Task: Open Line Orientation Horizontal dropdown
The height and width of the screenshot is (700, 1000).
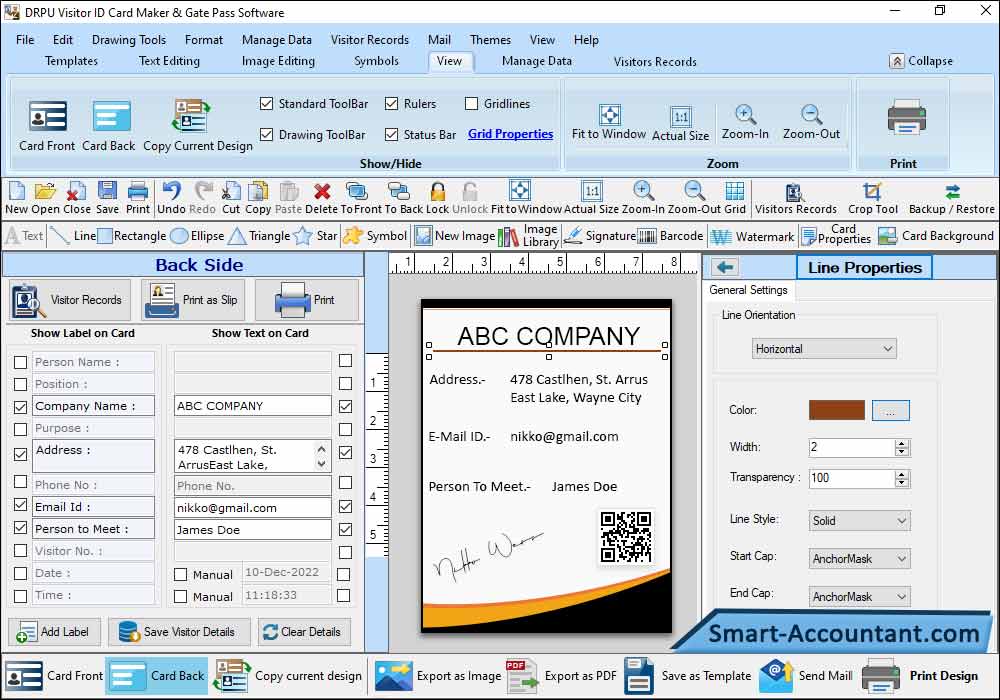Action: click(824, 349)
